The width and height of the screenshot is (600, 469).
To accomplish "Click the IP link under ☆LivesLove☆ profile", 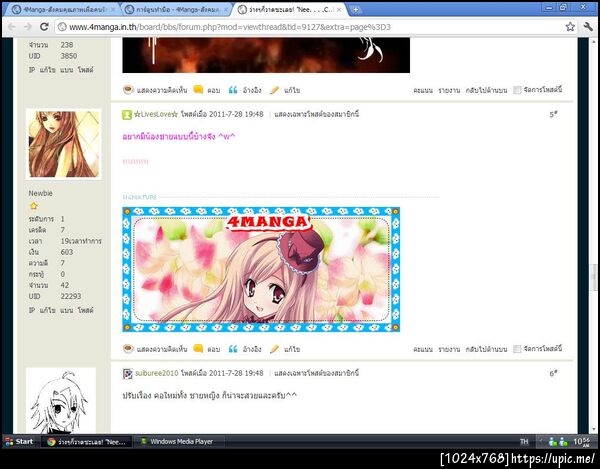I will tap(32, 310).
